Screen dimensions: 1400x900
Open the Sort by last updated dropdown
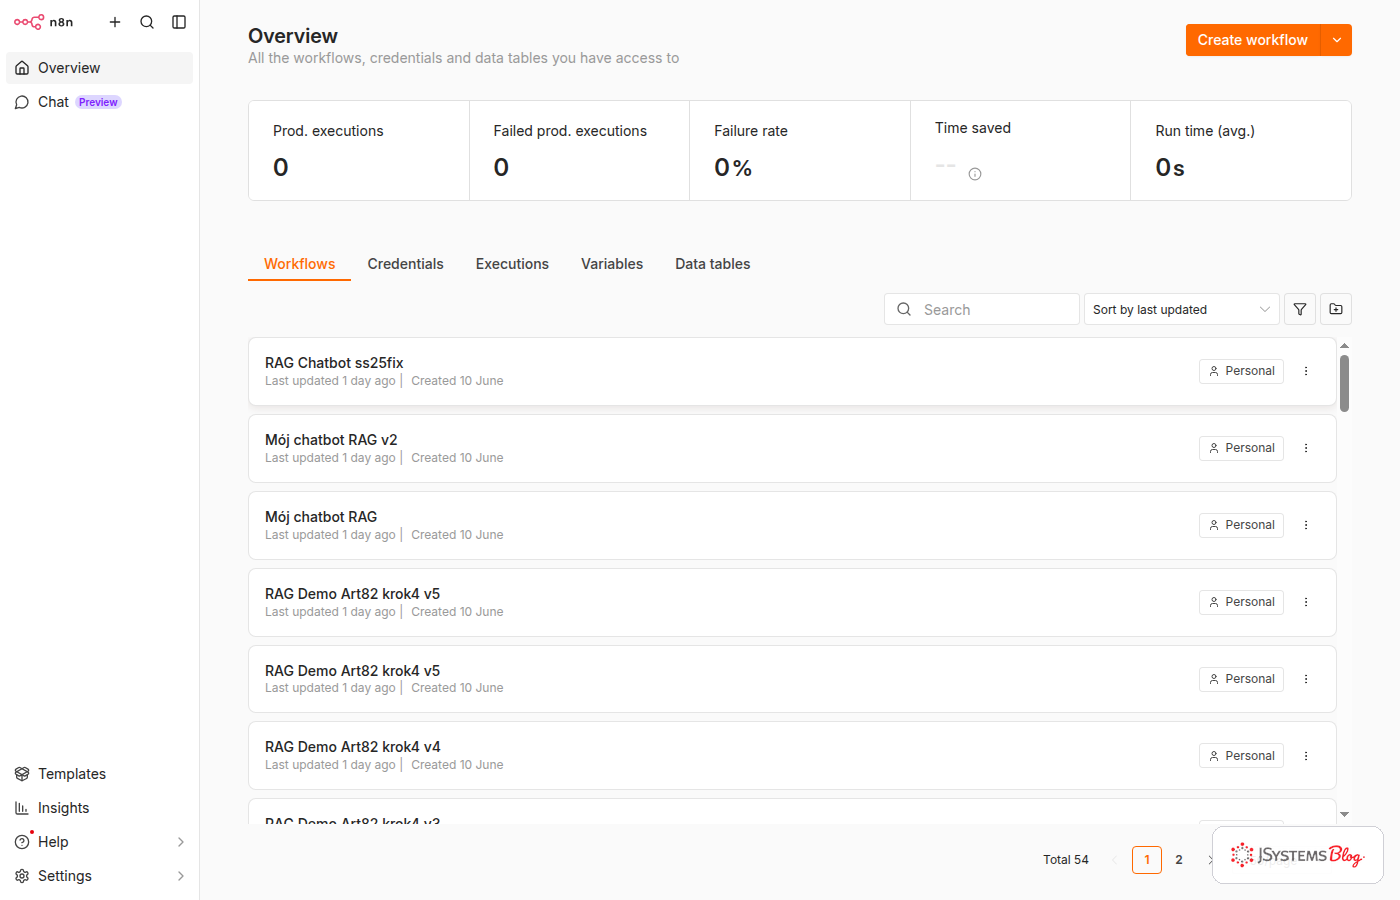(x=1182, y=309)
